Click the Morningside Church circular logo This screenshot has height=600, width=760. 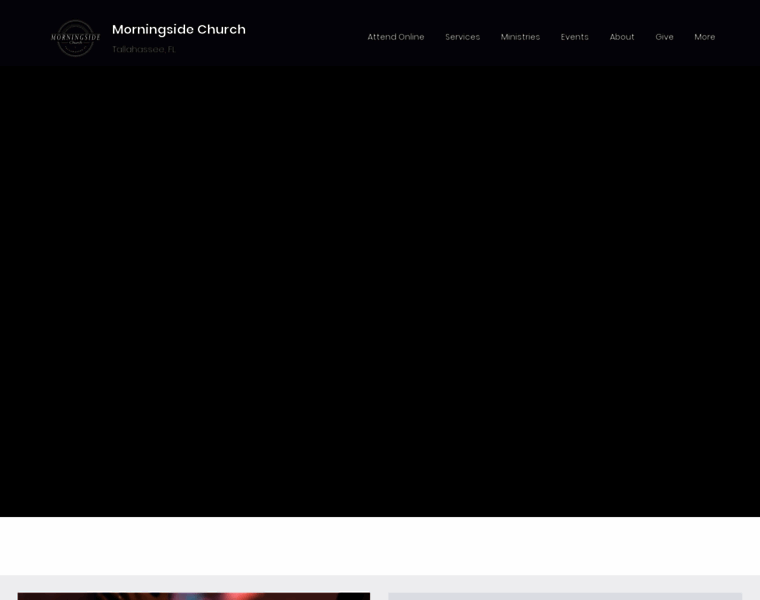(76, 38)
